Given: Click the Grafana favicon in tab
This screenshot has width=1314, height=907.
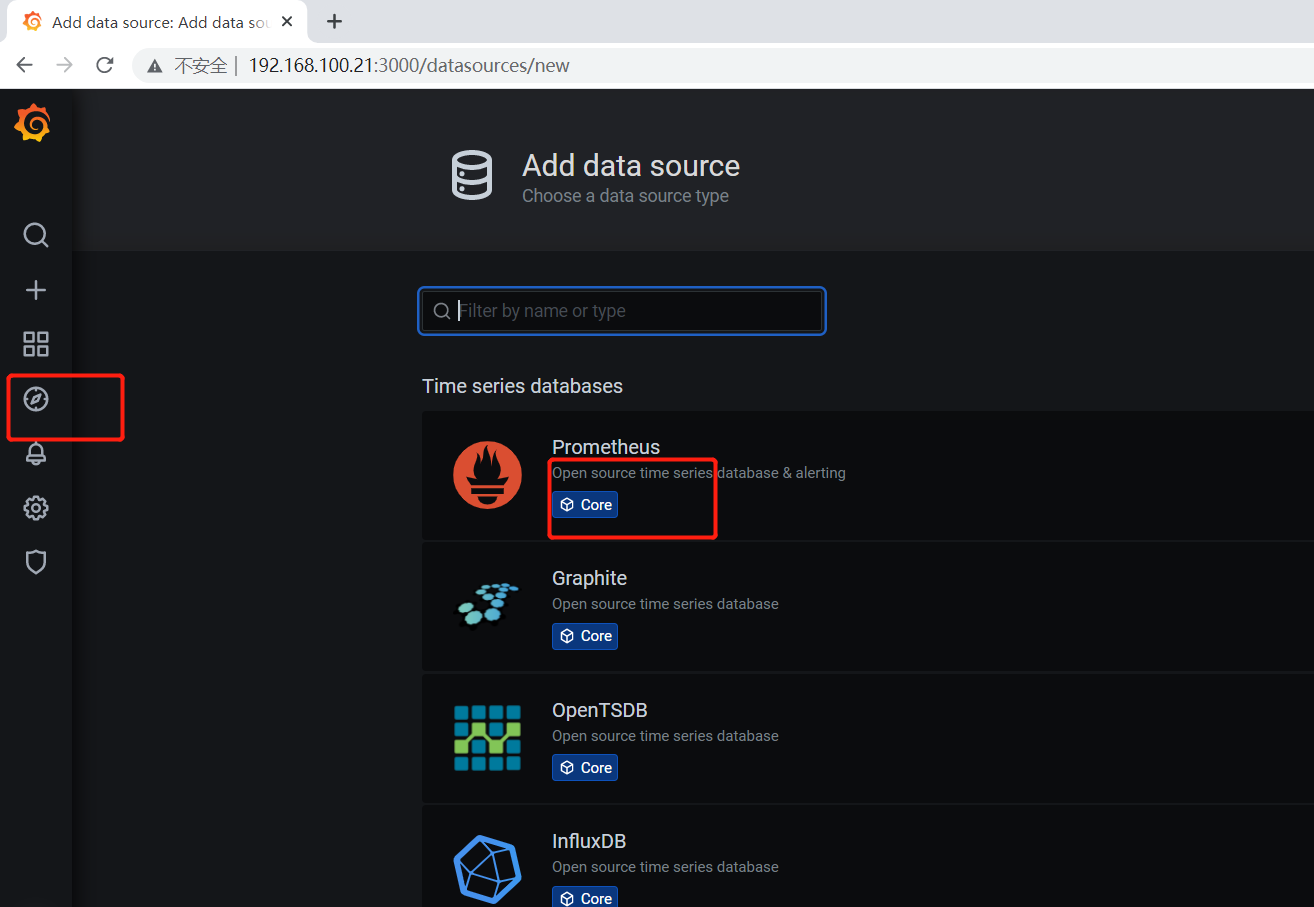Looking at the screenshot, I should (x=32, y=22).
